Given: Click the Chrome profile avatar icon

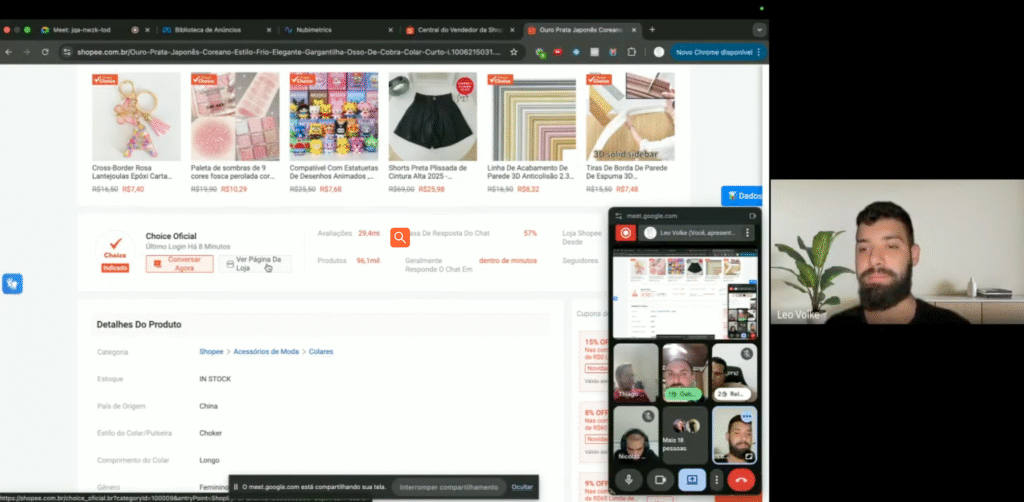Looking at the screenshot, I should (x=658, y=52).
